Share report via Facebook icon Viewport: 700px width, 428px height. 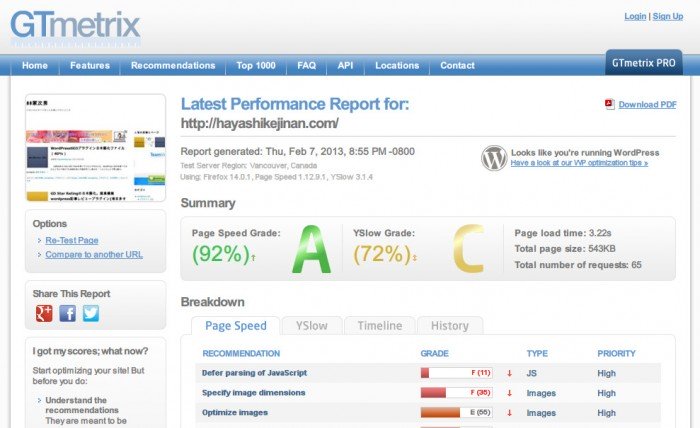[68, 313]
